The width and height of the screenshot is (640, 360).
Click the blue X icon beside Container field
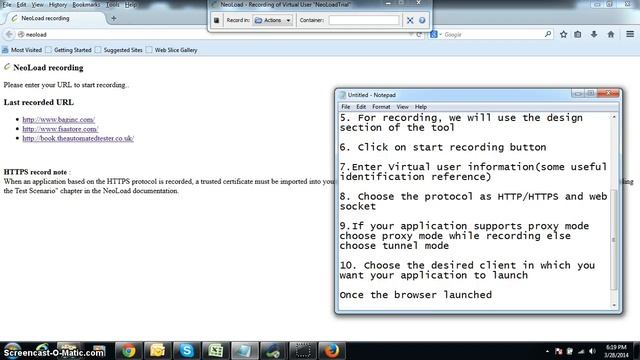(x=410, y=20)
